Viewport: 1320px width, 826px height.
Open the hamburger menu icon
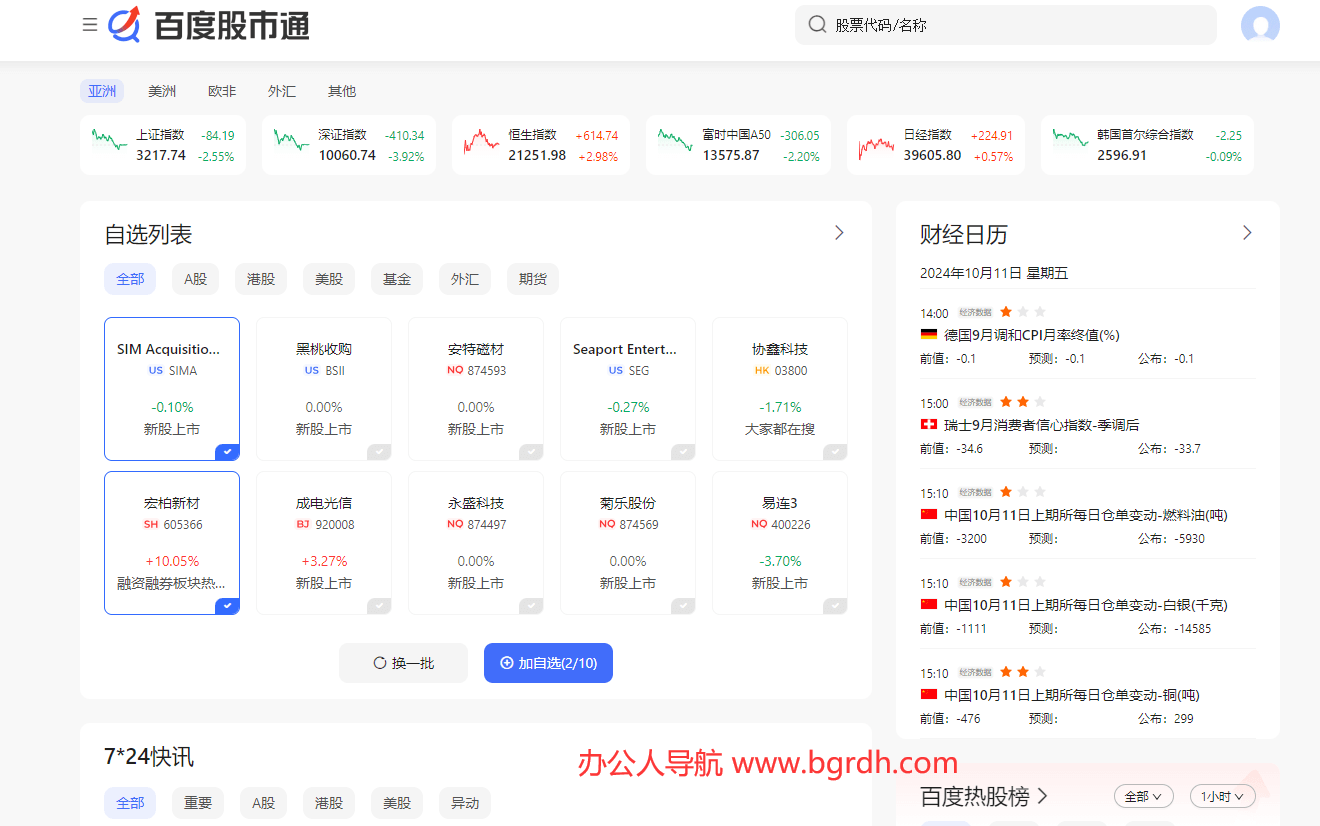(x=90, y=25)
